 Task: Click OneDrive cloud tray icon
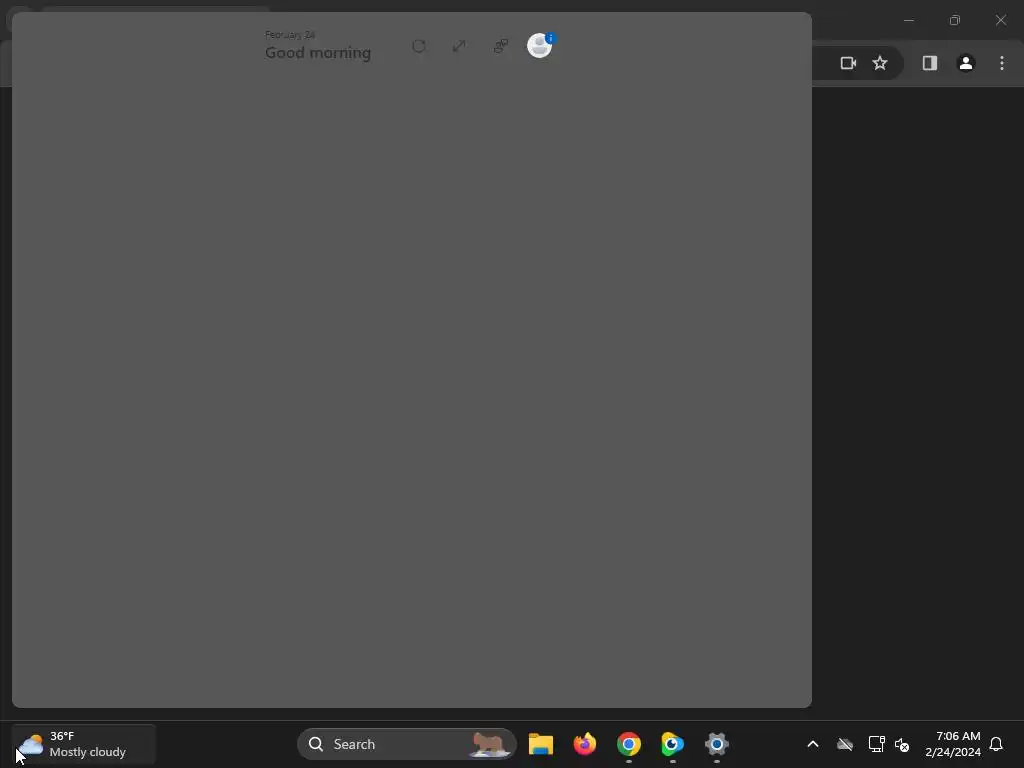pyautogui.click(x=844, y=744)
